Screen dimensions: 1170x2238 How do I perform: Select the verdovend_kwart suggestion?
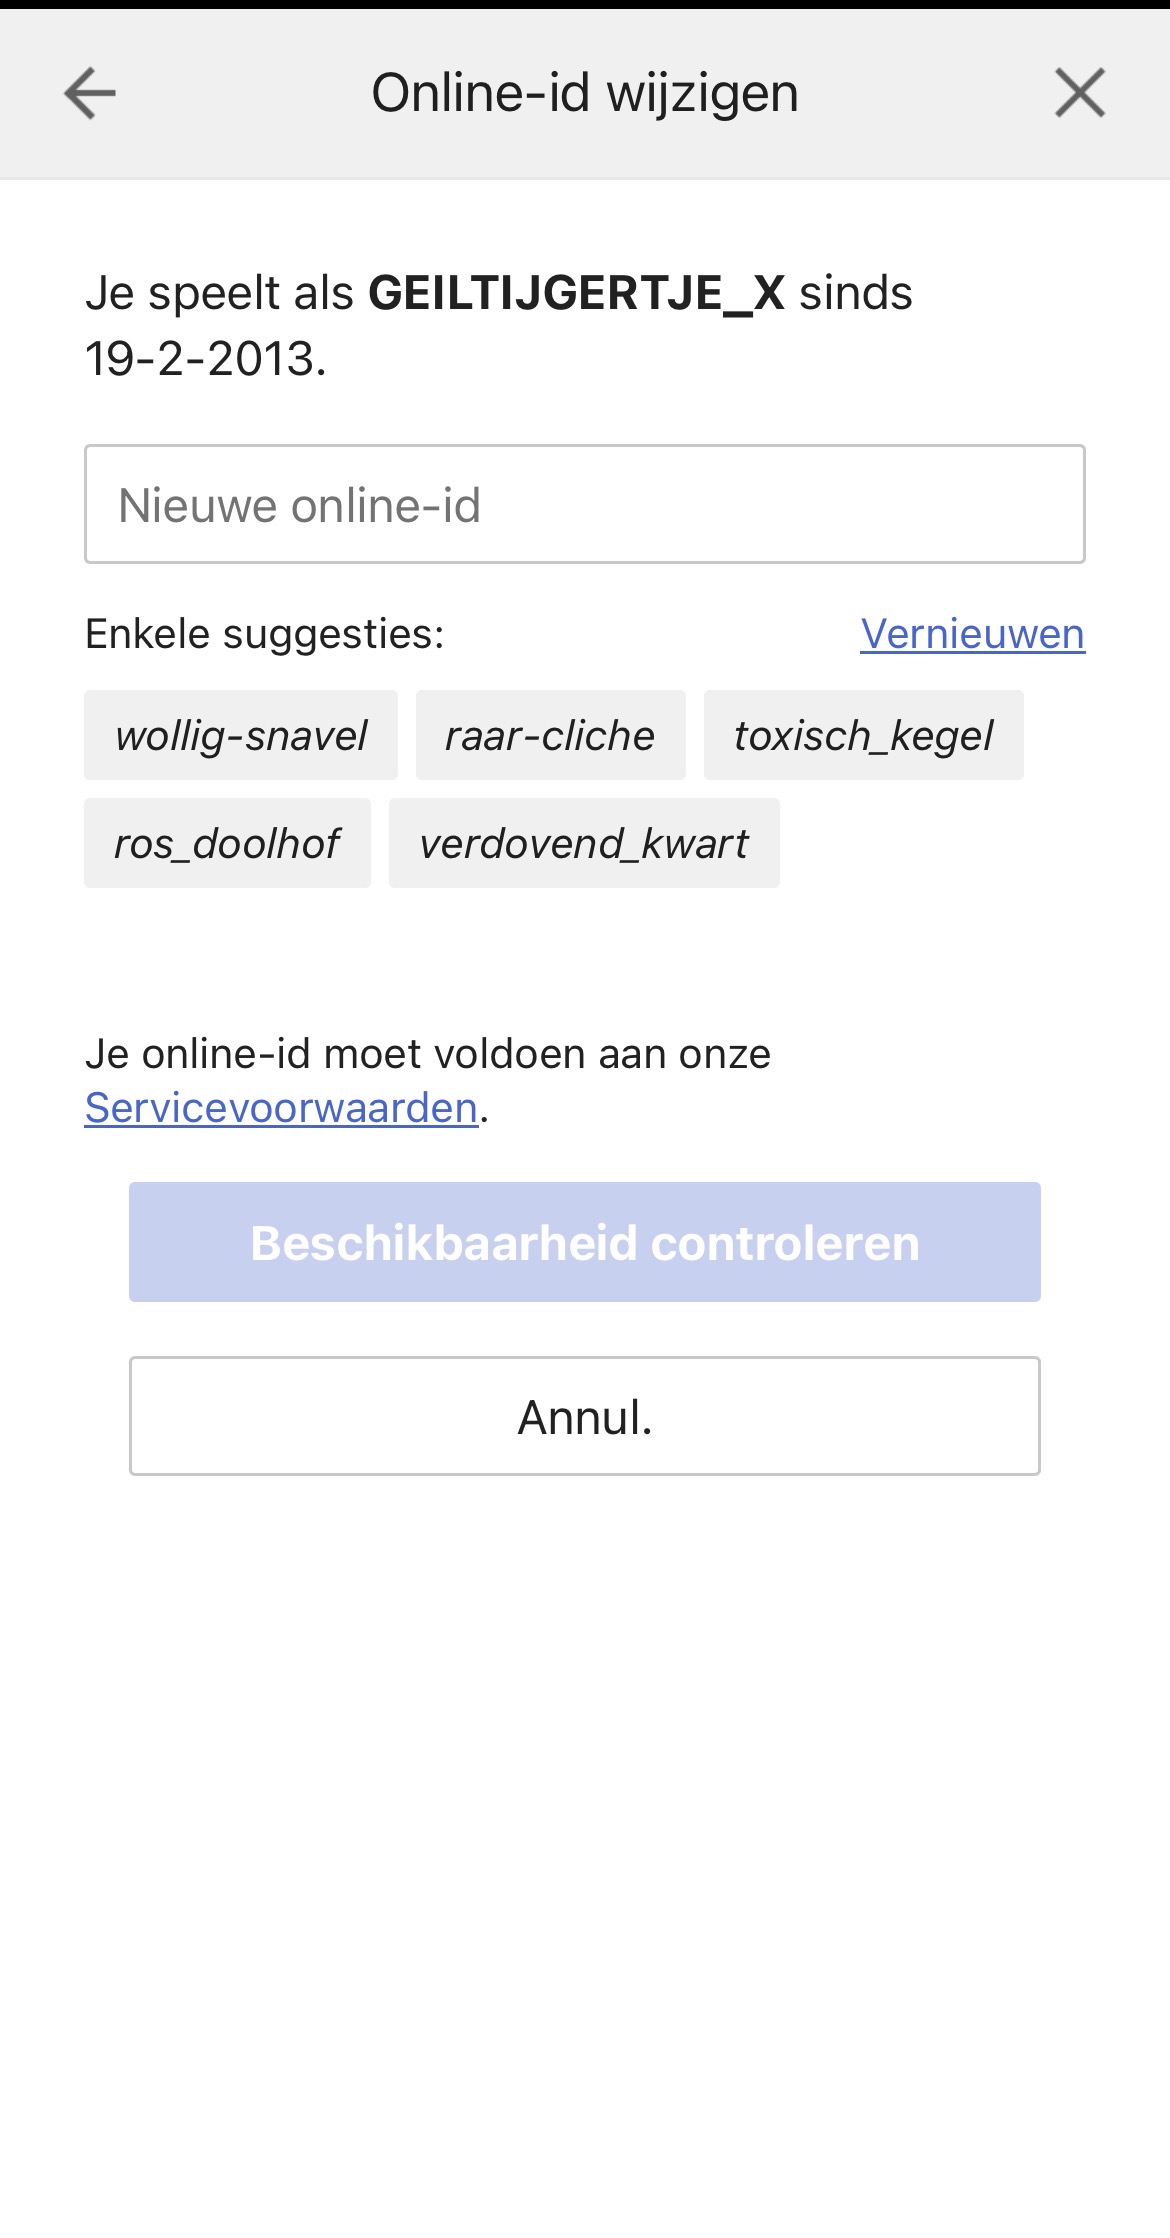point(584,844)
